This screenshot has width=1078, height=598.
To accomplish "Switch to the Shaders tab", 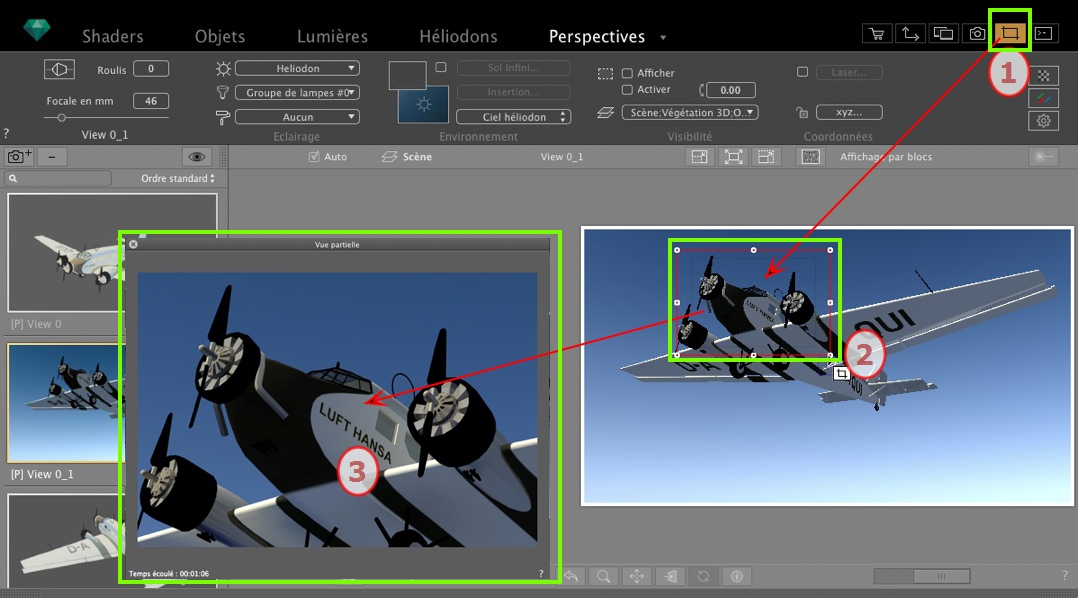I will [x=113, y=36].
